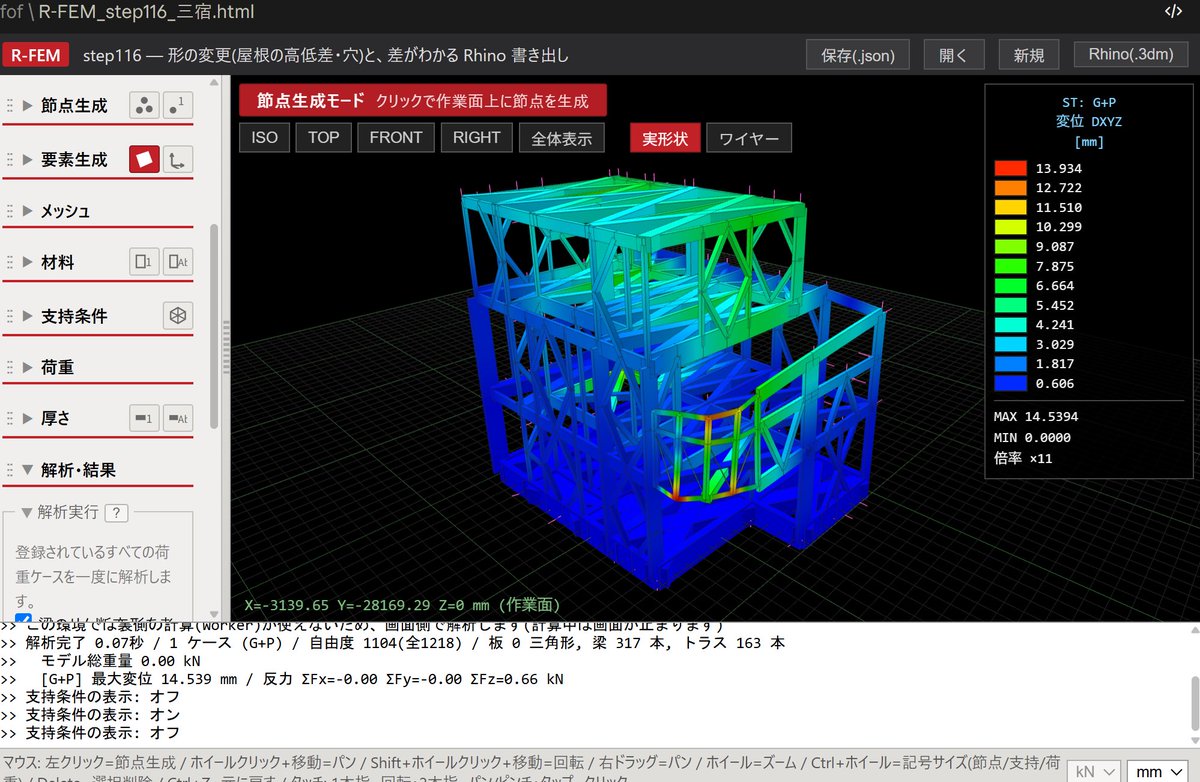Viewport: 1200px width, 782px height.
Task: Collapse the 解析・結果 section
Action: (27, 470)
